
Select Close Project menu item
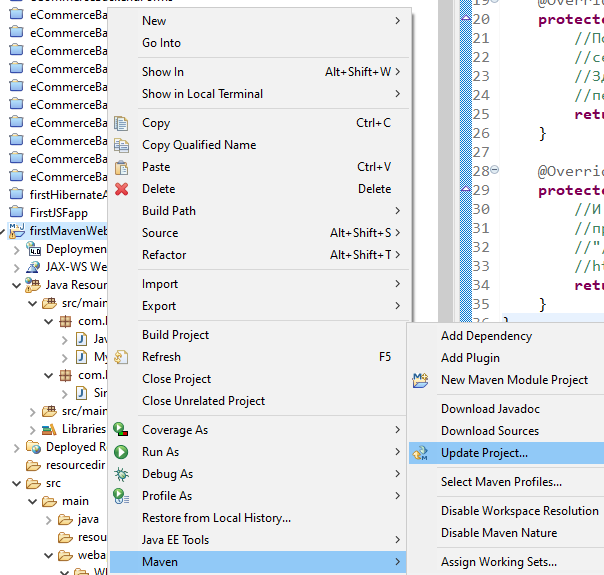pyautogui.click(x=258, y=379)
